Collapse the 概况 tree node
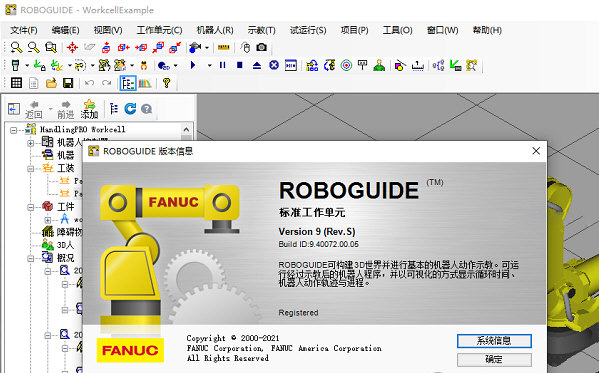 click(x=31, y=258)
